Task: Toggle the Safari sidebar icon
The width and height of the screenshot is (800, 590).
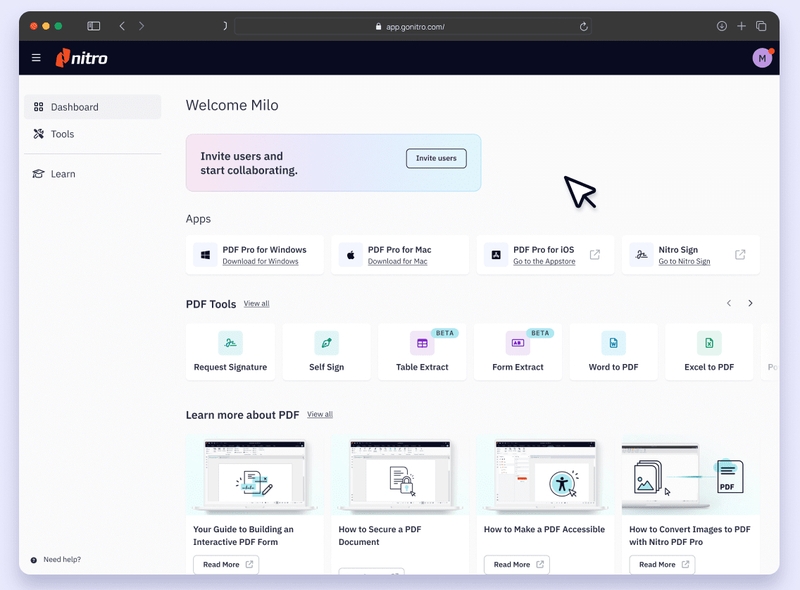Action: 93,26
